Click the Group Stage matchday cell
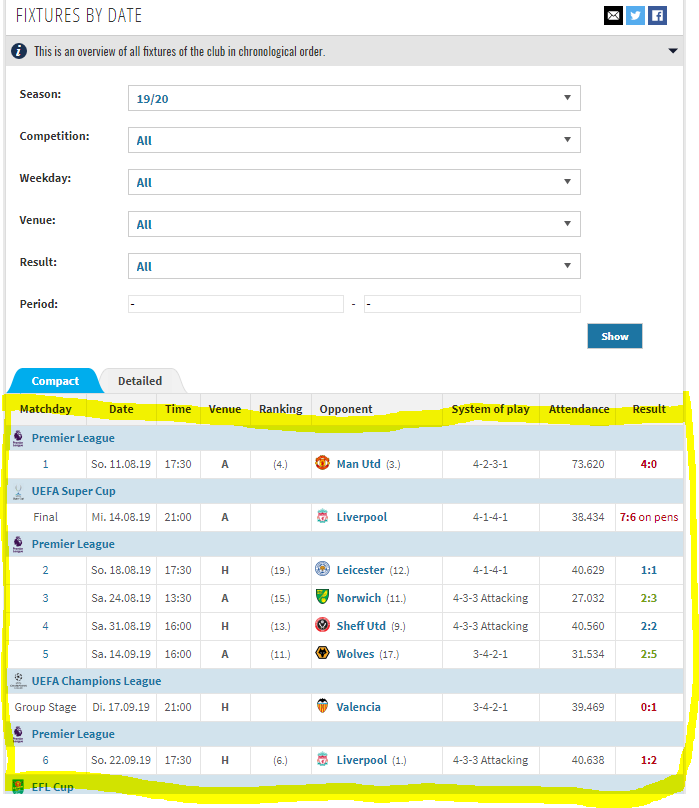699x808 pixels. pos(45,707)
